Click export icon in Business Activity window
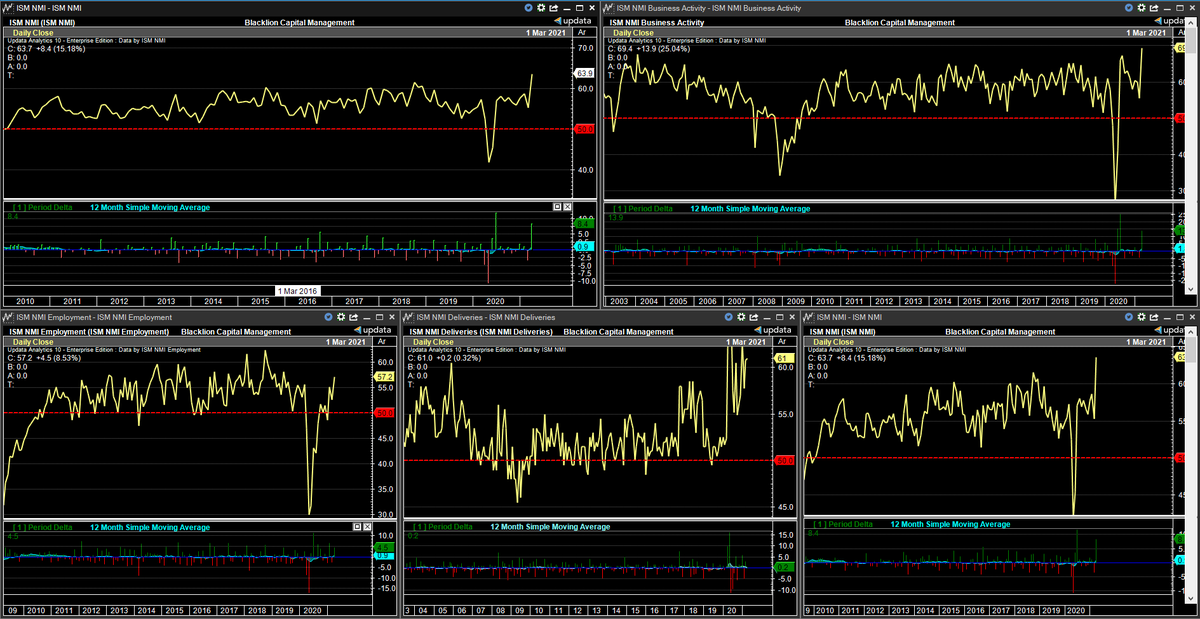This screenshot has width=1200, height=619. tap(1154, 8)
